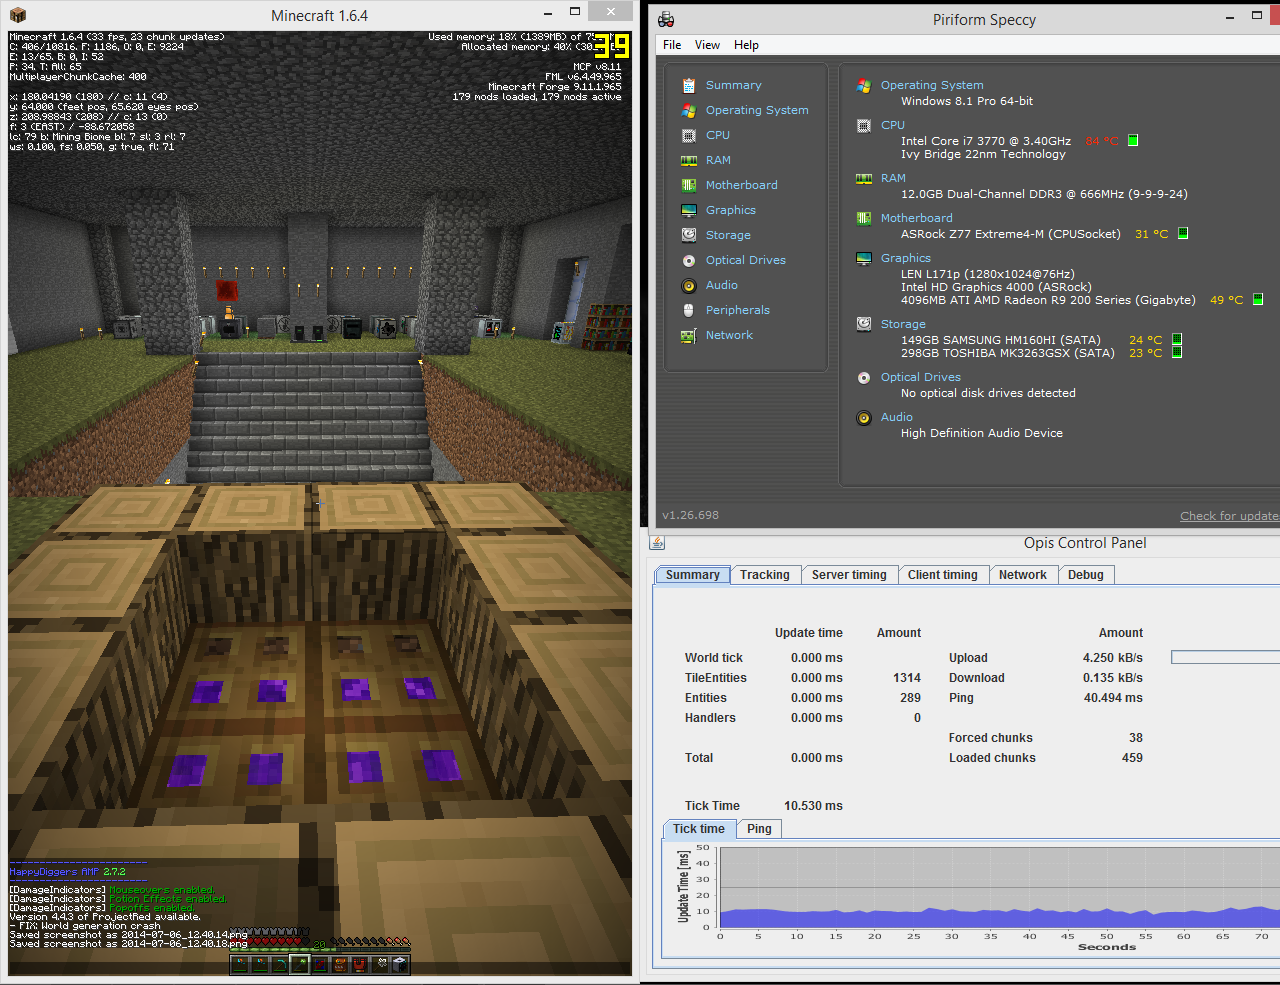Viewport: 1280px width, 985px height.
Task: Click the Tick time update graph
Action: [x=999, y=888]
